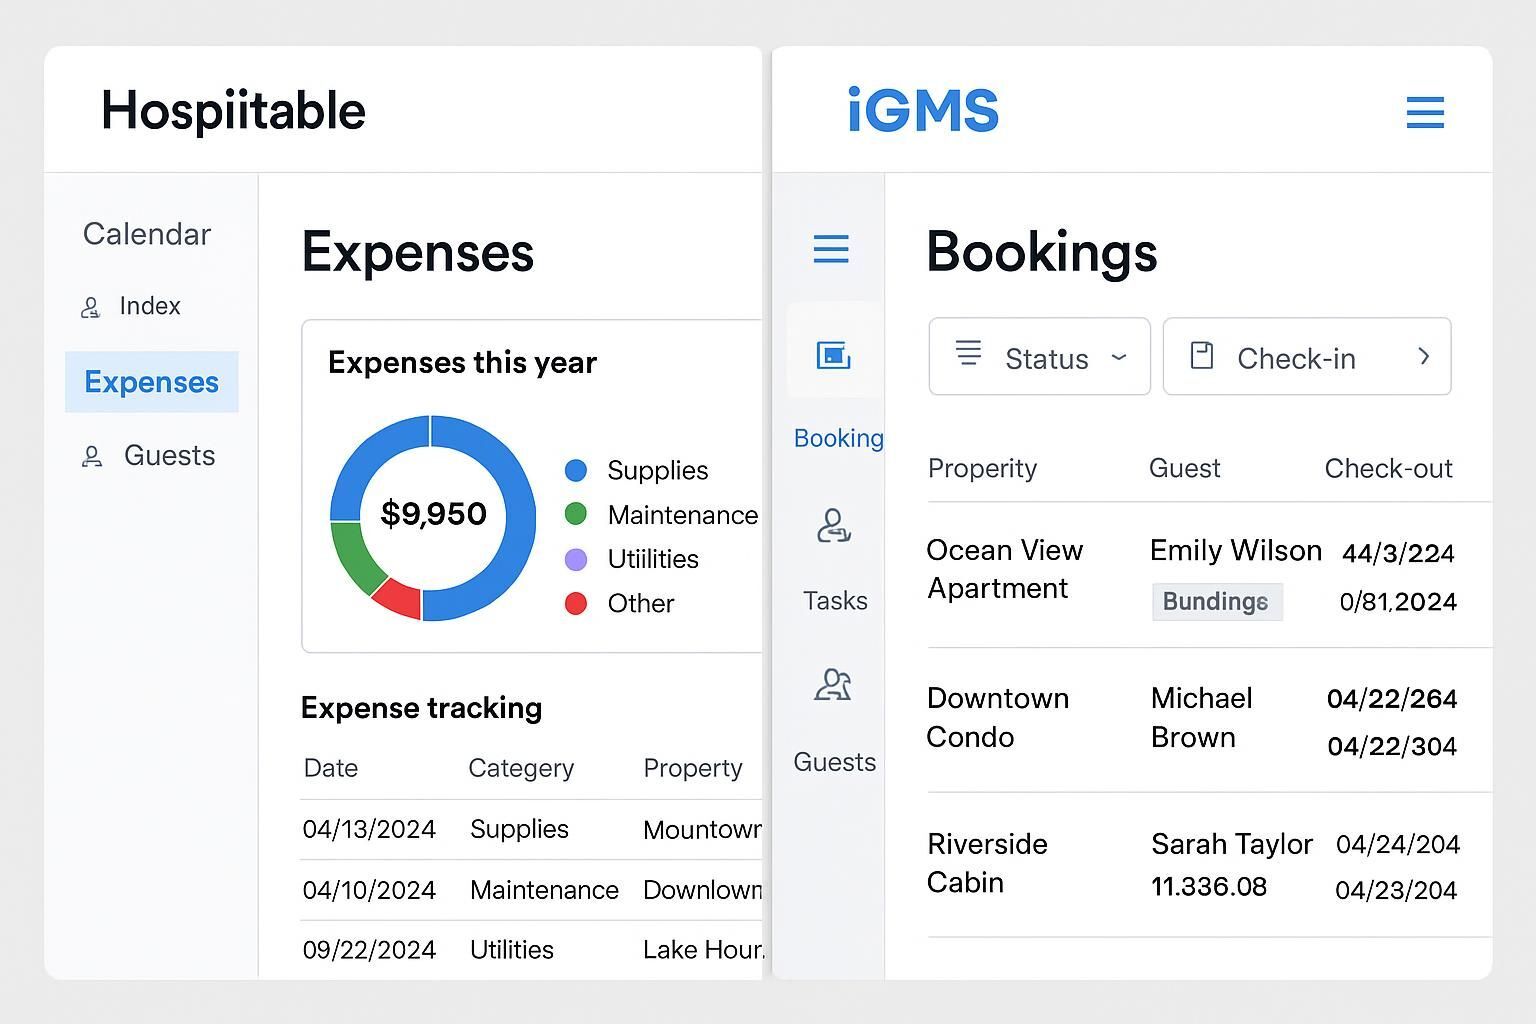Screen dimensions: 1536x1024
Task: Open the Status filter
Action: [x=1039, y=357]
